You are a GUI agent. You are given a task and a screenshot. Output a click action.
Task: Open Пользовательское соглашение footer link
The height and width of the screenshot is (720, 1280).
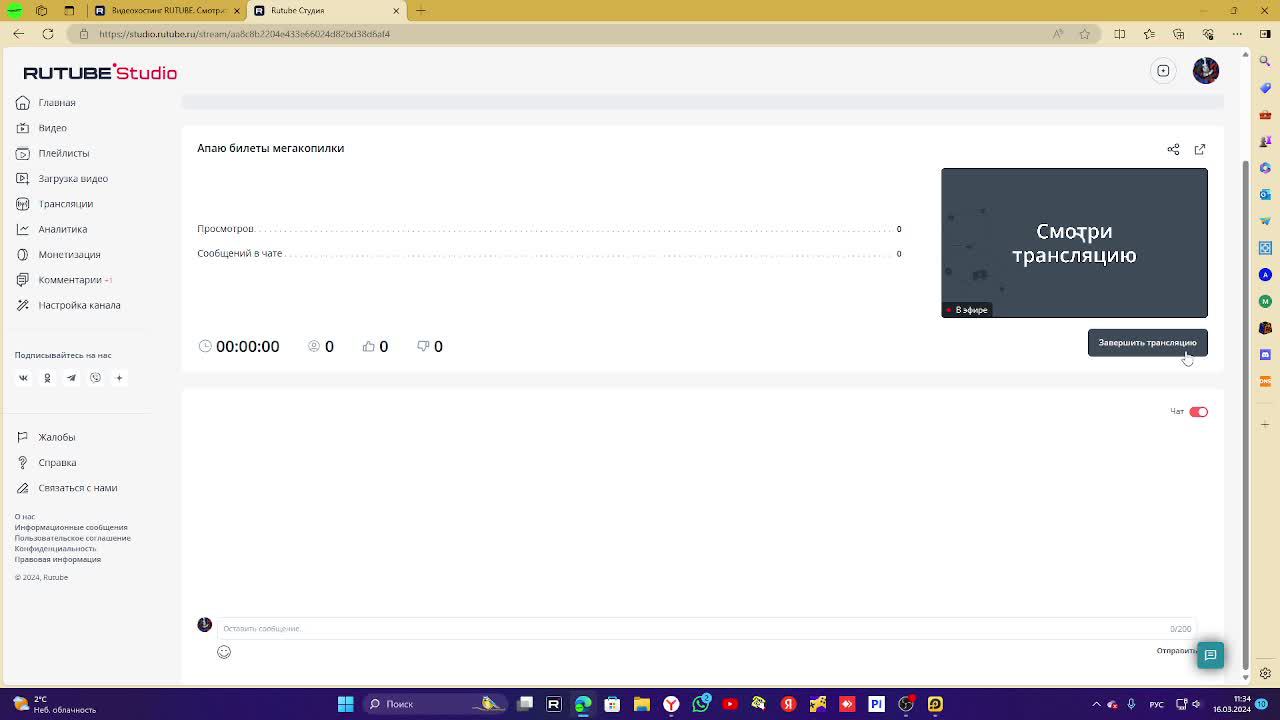[x=72, y=538]
